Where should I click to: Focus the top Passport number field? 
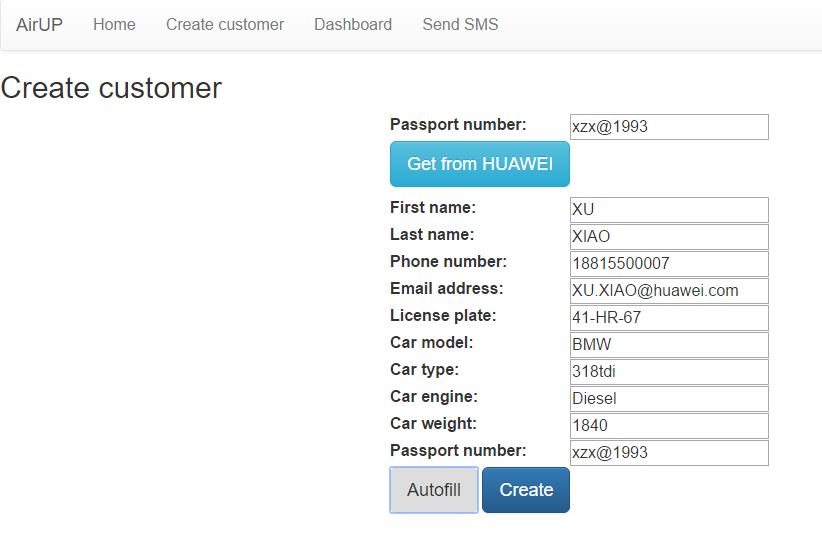(x=669, y=127)
